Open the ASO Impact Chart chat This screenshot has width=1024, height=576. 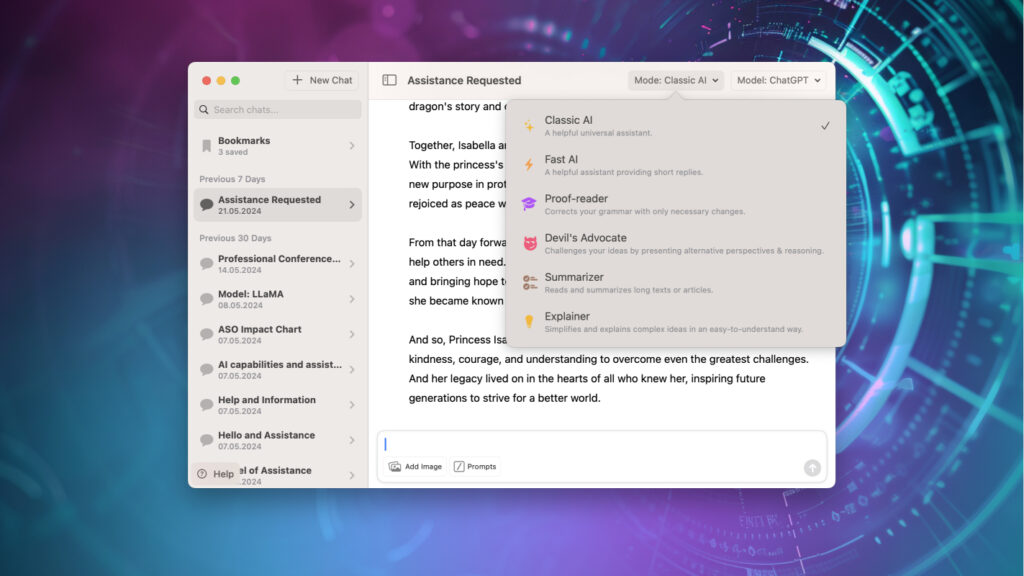(278, 334)
